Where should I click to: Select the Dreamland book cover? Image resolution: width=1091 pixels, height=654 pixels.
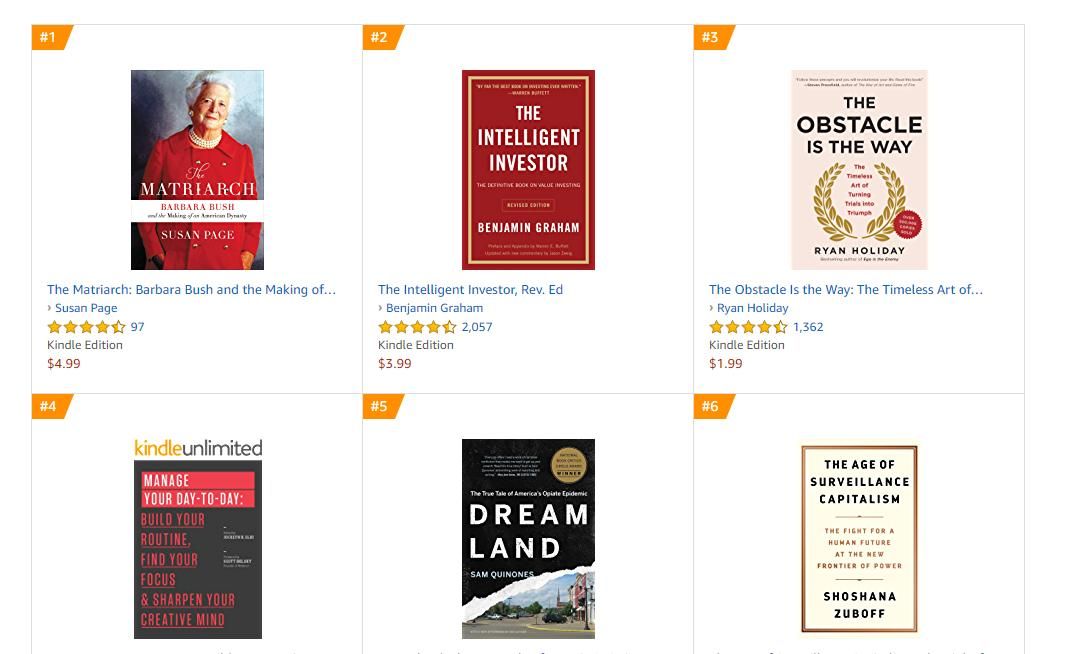tap(528, 538)
